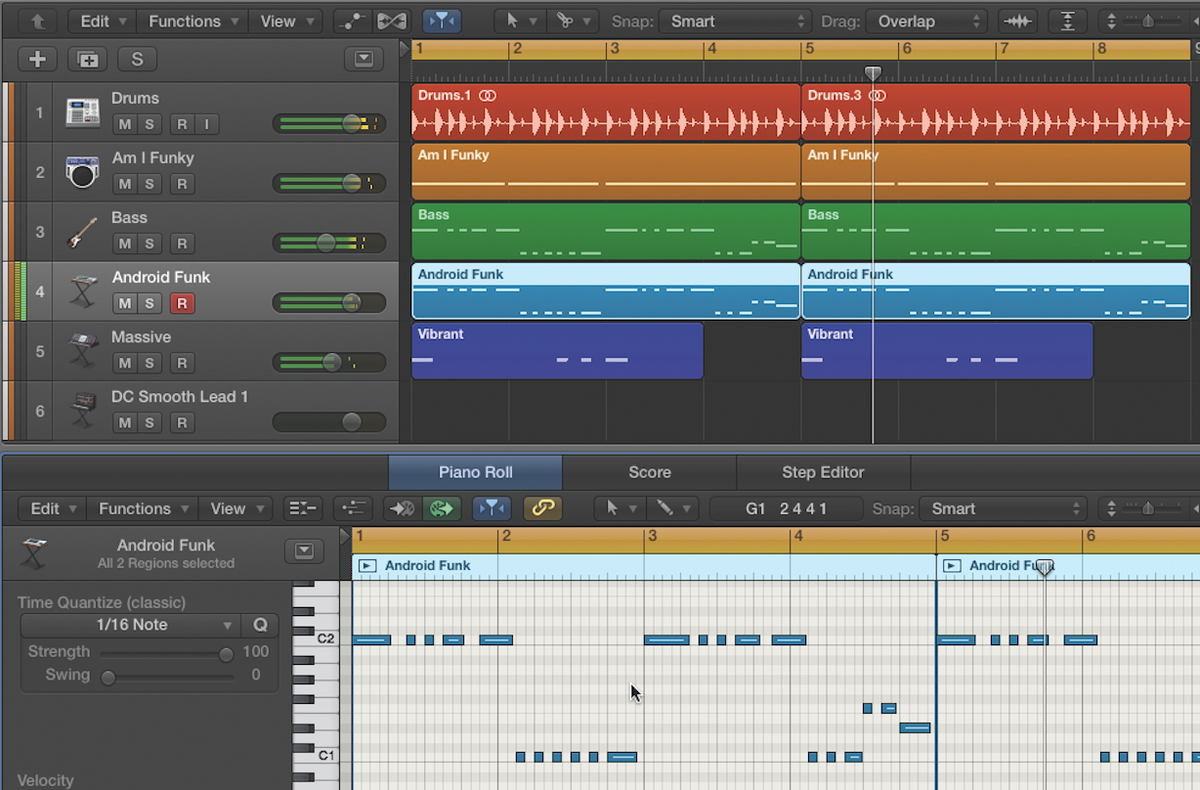
Task: Toggle Catch Playhead in the tracks toolbar
Action: tap(441, 21)
